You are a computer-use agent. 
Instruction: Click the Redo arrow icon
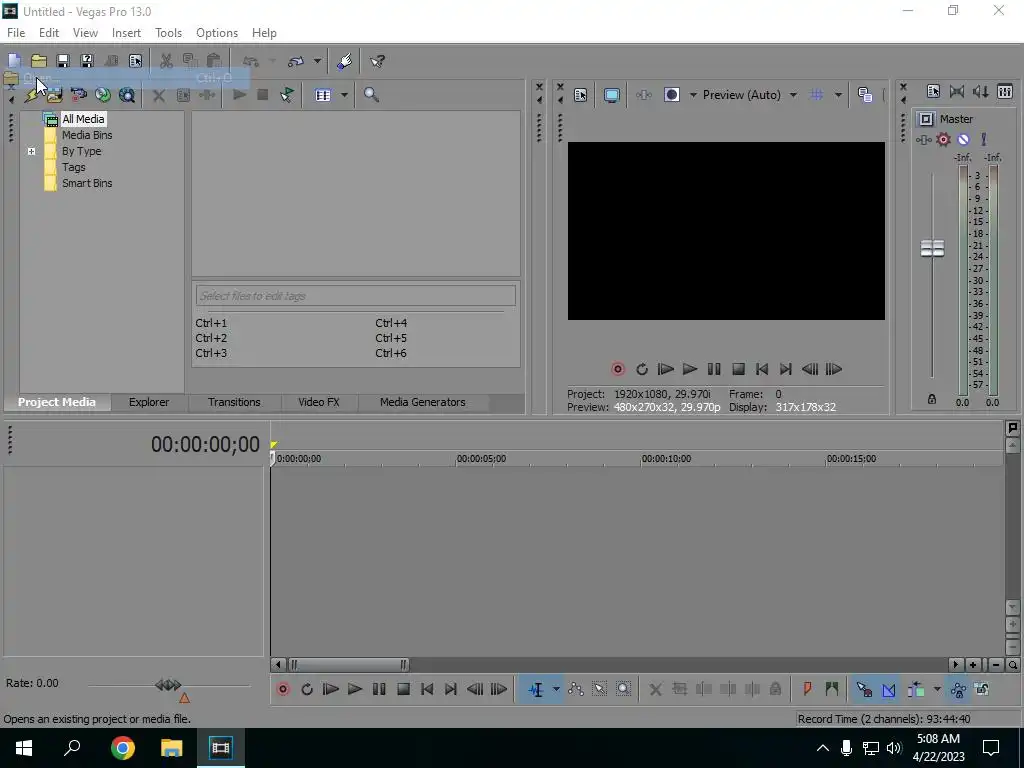point(296,61)
